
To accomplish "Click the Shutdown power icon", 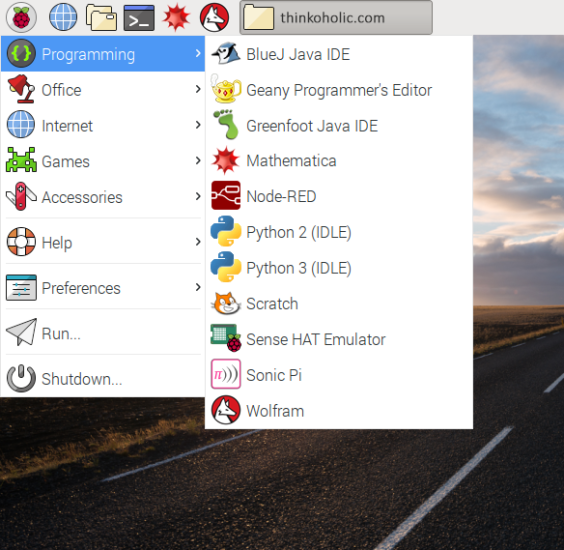I will pos(21,378).
